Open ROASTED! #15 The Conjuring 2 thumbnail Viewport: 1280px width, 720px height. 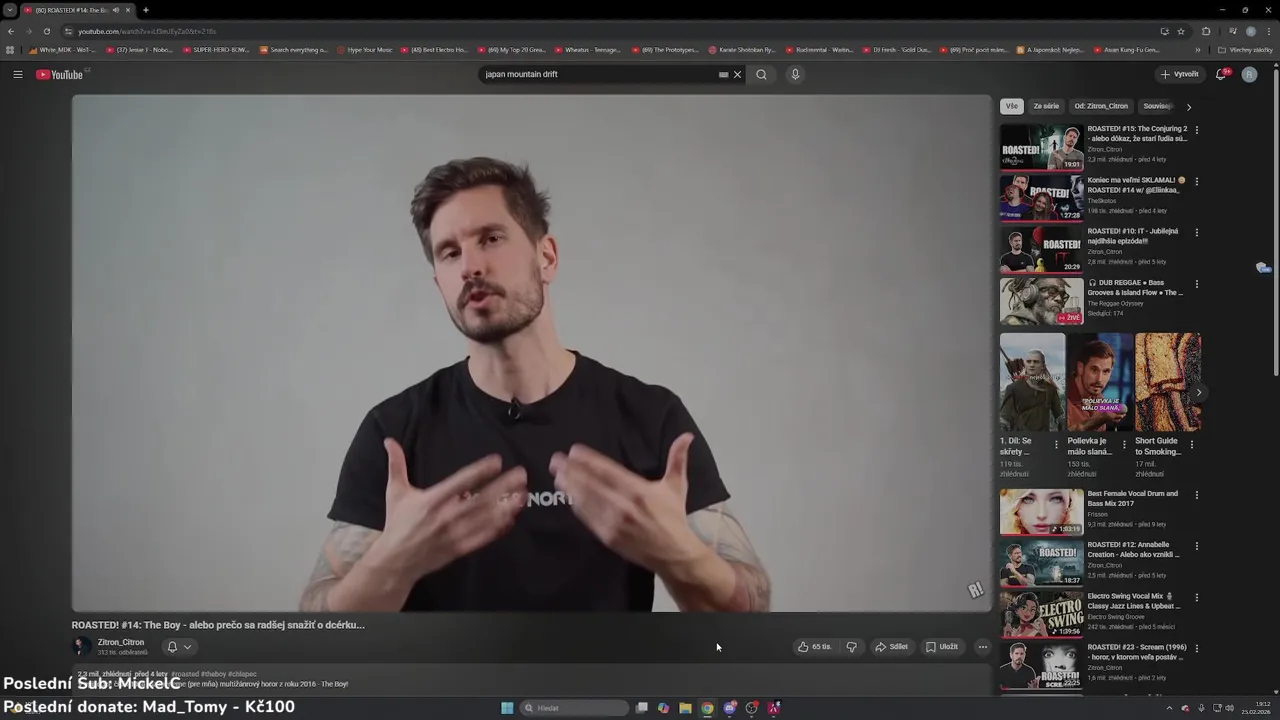coord(1041,147)
